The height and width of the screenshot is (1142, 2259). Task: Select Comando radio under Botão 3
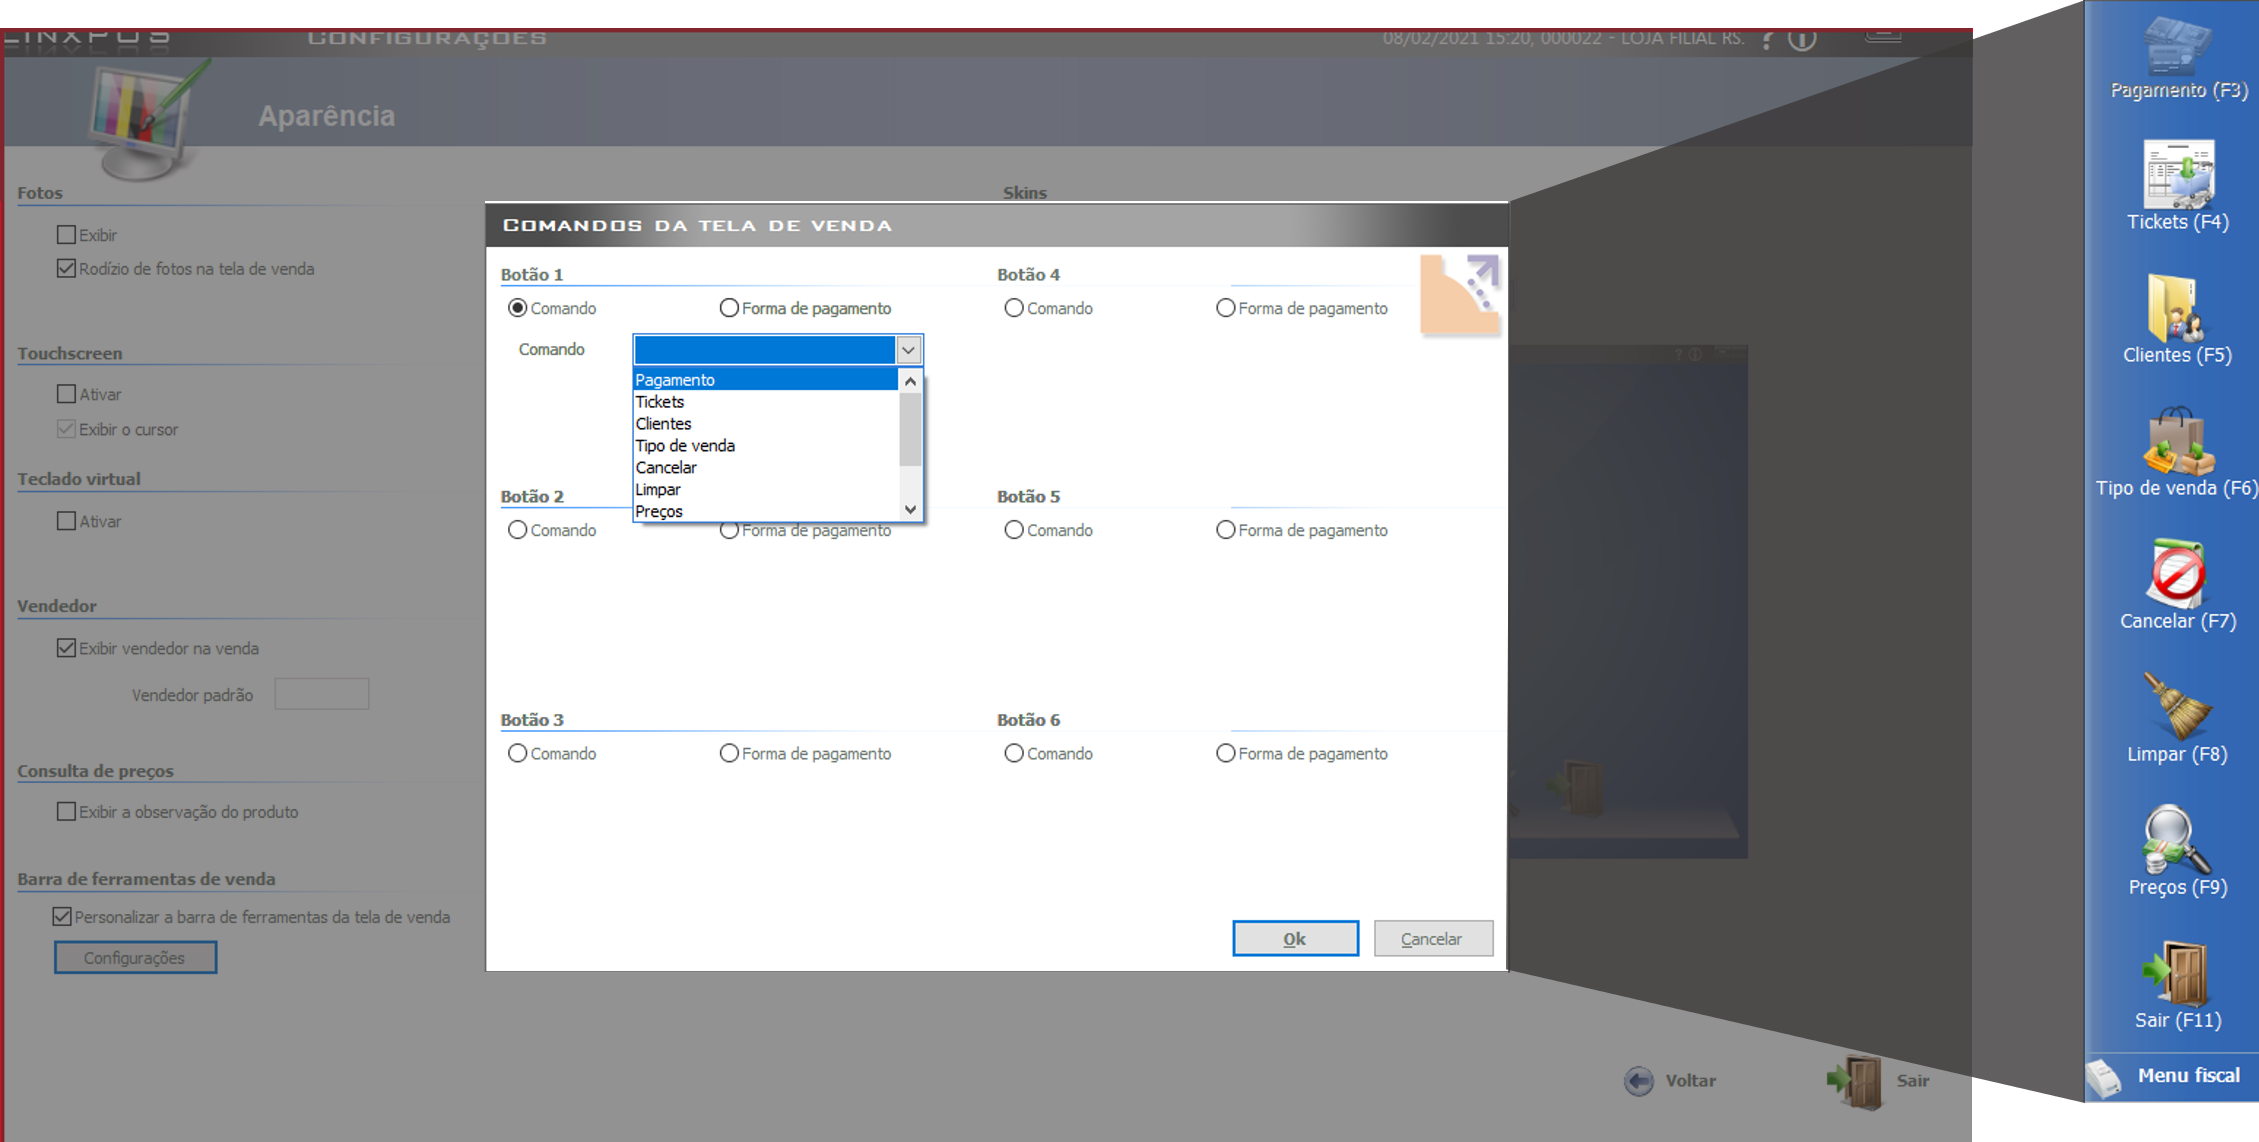tap(517, 753)
